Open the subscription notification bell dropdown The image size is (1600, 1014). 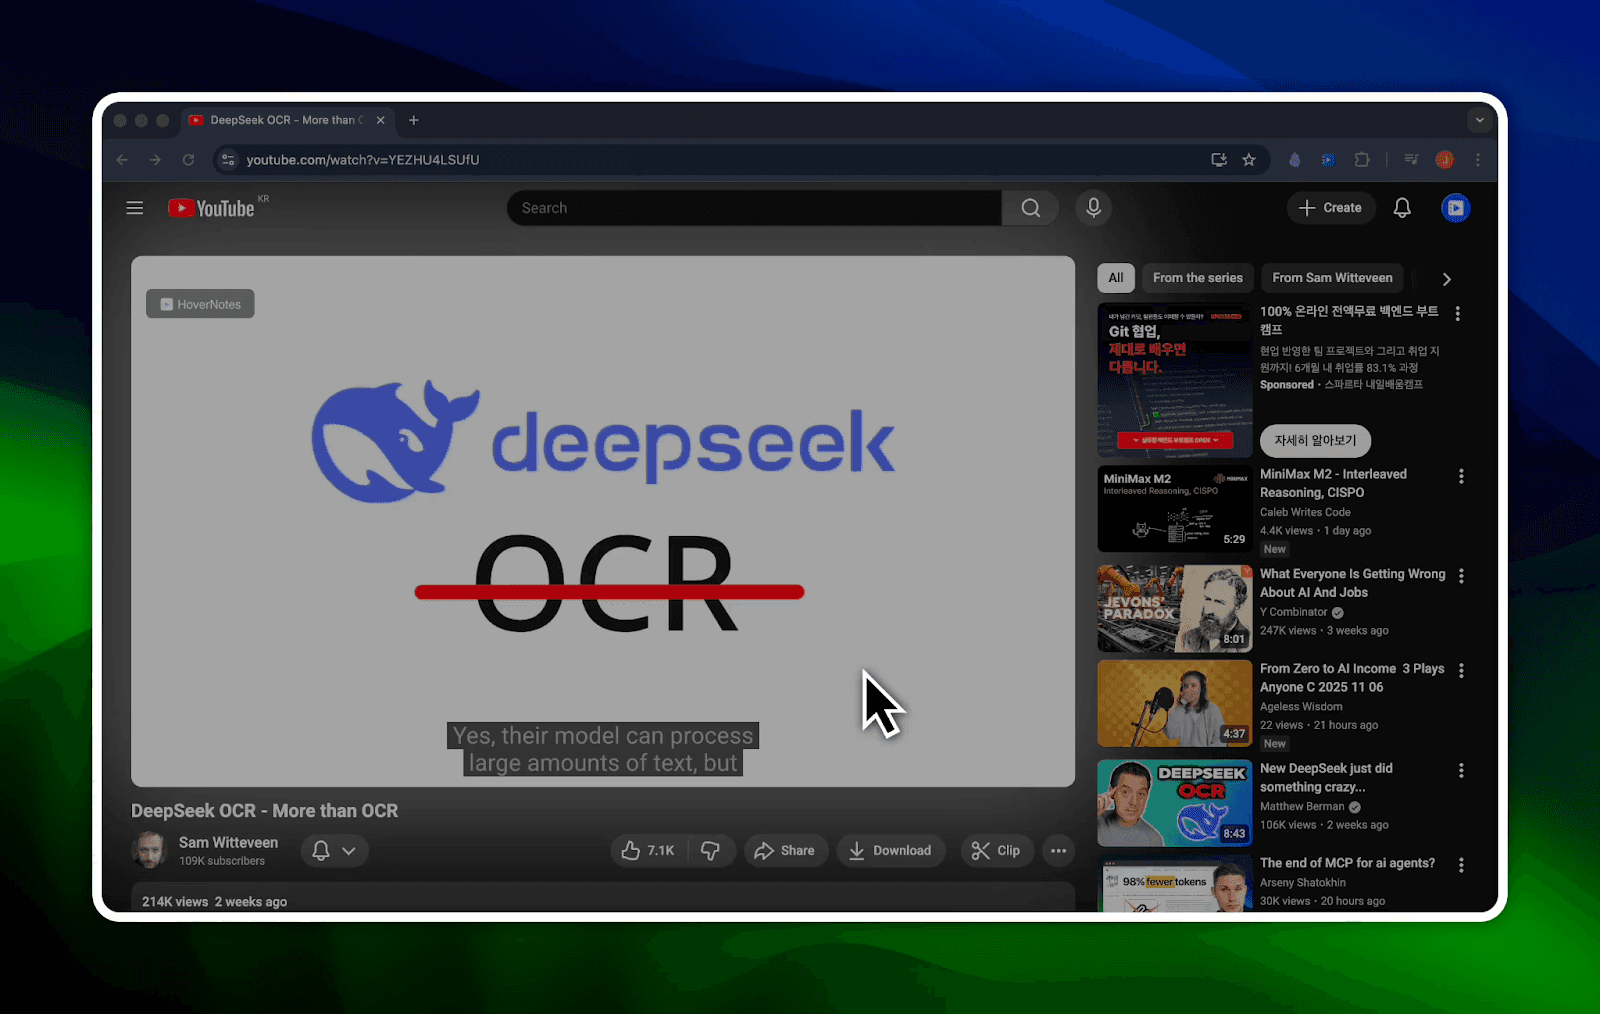click(x=334, y=851)
